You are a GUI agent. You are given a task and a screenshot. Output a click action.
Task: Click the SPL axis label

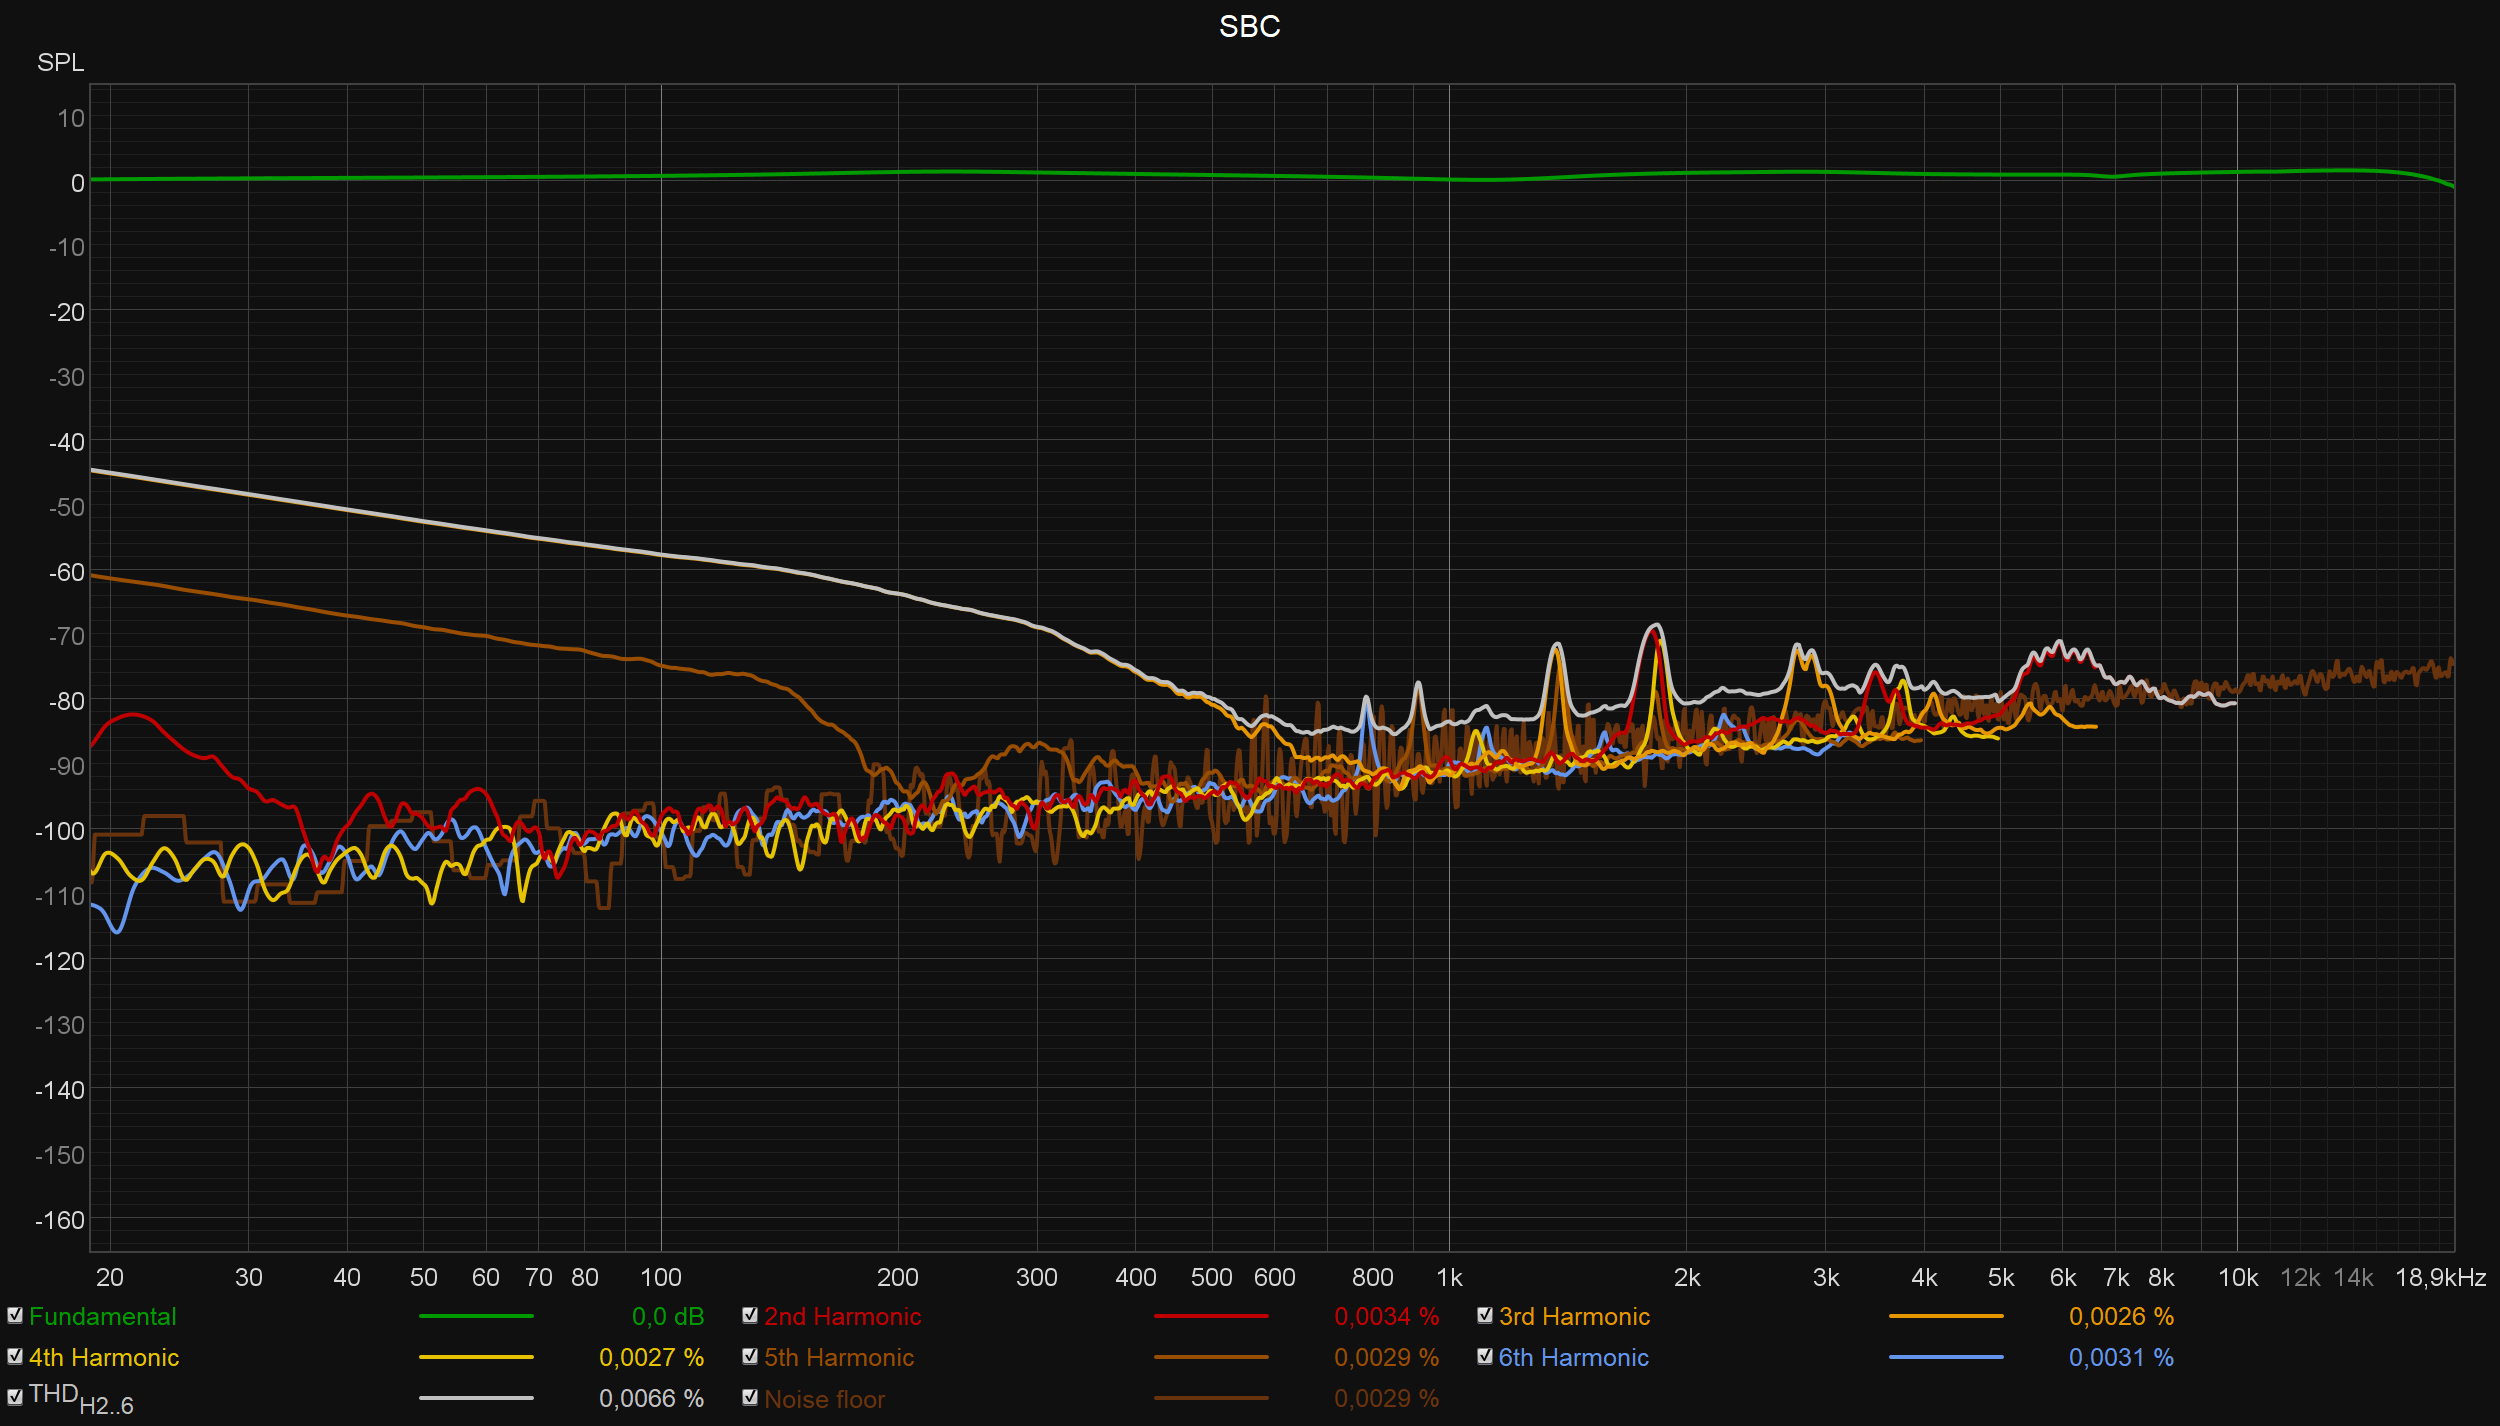(x=60, y=63)
